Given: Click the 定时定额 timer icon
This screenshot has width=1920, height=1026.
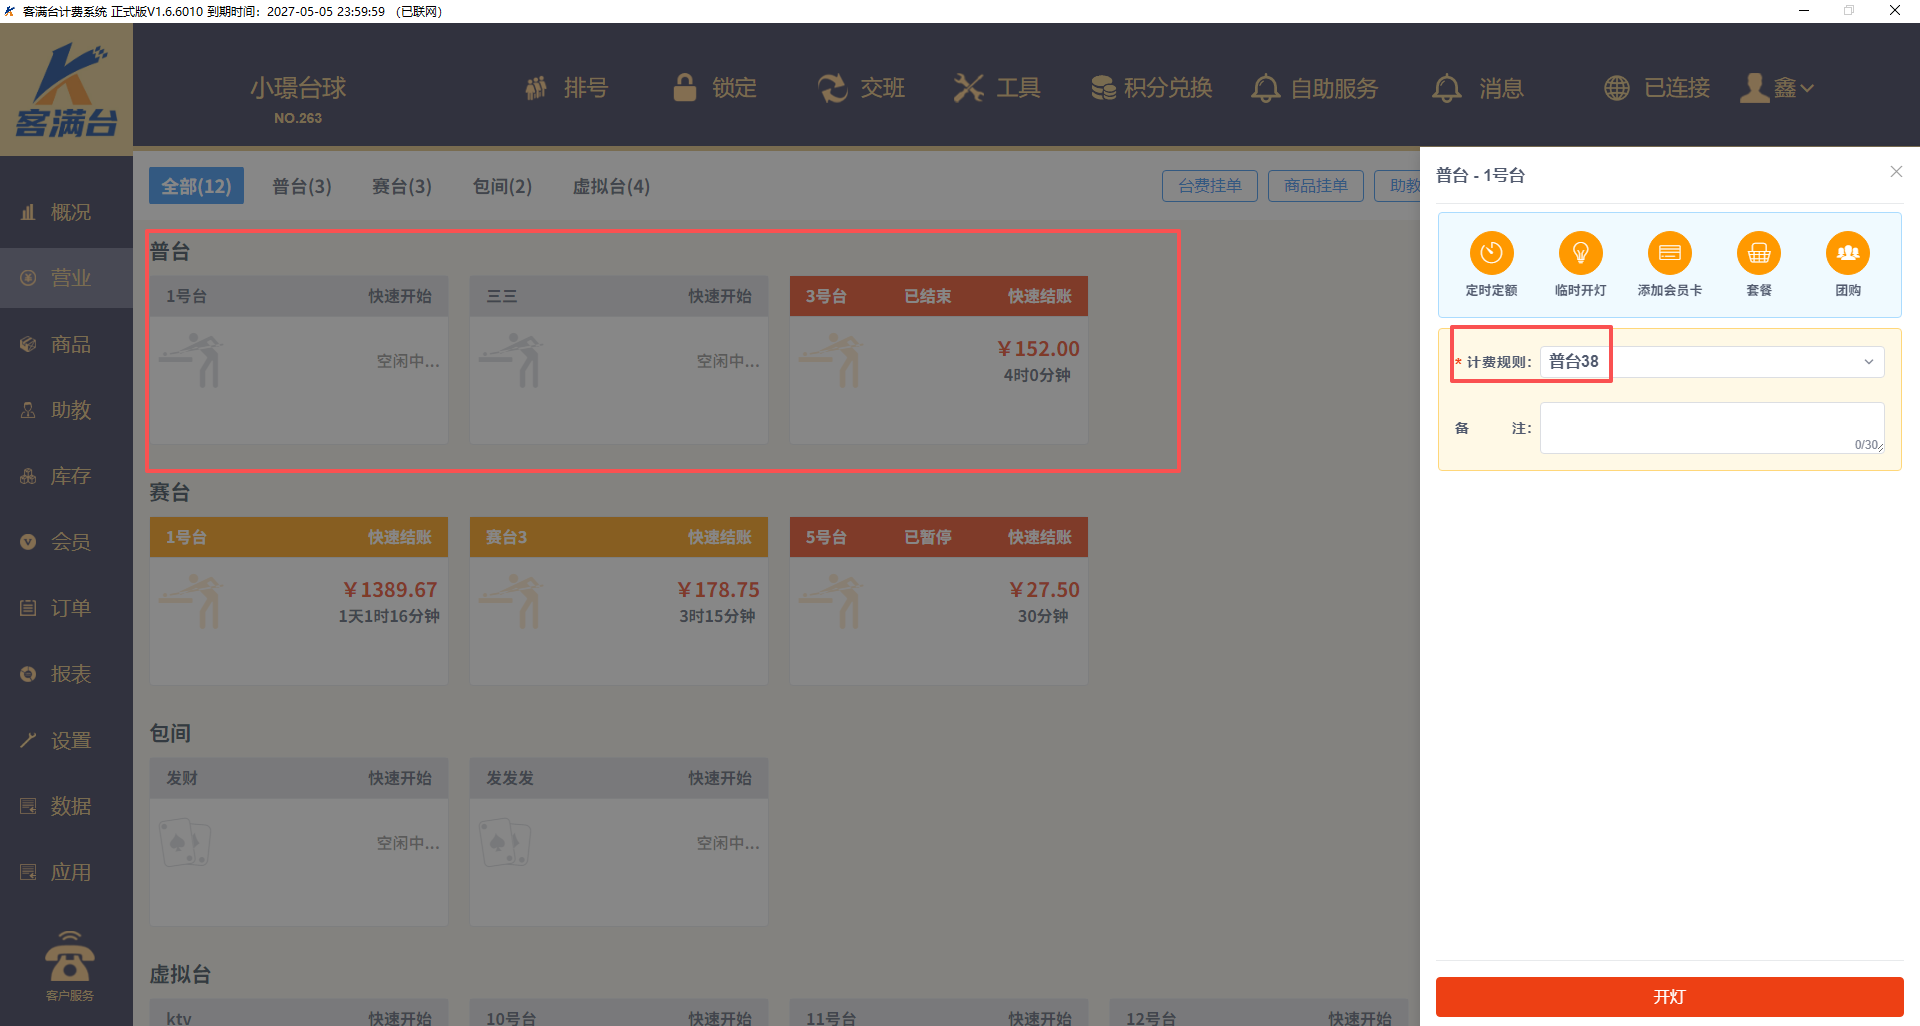Looking at the screenshot, I should click(1491, 254).
